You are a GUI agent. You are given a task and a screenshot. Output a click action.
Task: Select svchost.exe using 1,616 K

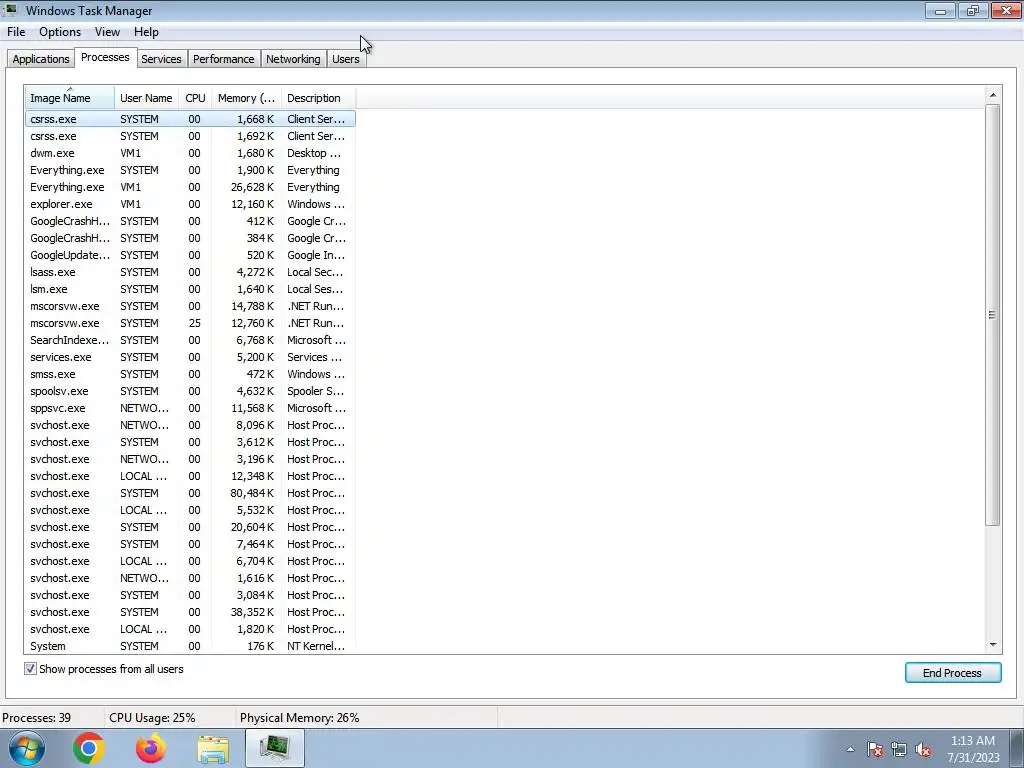(x=190, y=578)
